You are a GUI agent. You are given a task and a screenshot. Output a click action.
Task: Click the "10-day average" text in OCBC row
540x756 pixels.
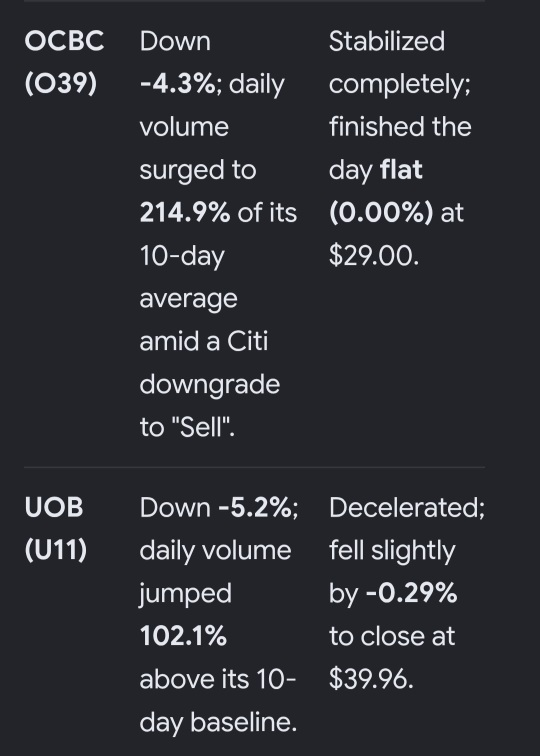[x=189, y=278]
